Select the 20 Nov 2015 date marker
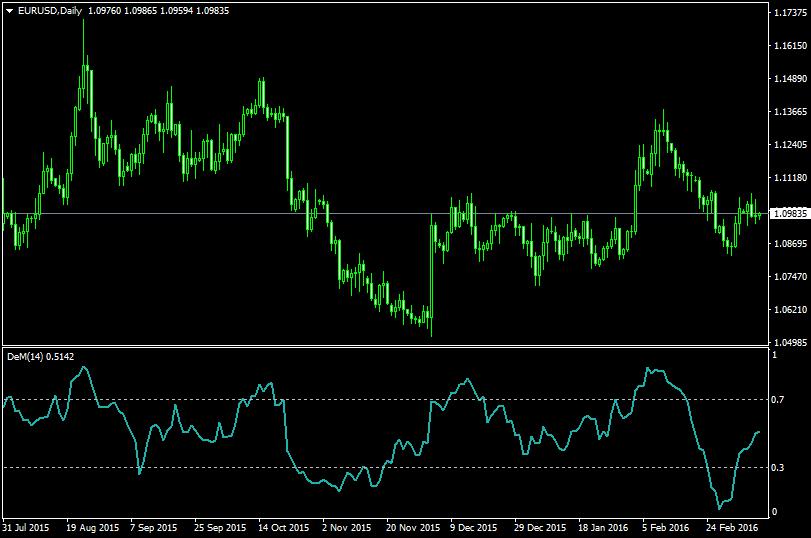The height and width of the screenshot is (538, 811). (413, 528)
